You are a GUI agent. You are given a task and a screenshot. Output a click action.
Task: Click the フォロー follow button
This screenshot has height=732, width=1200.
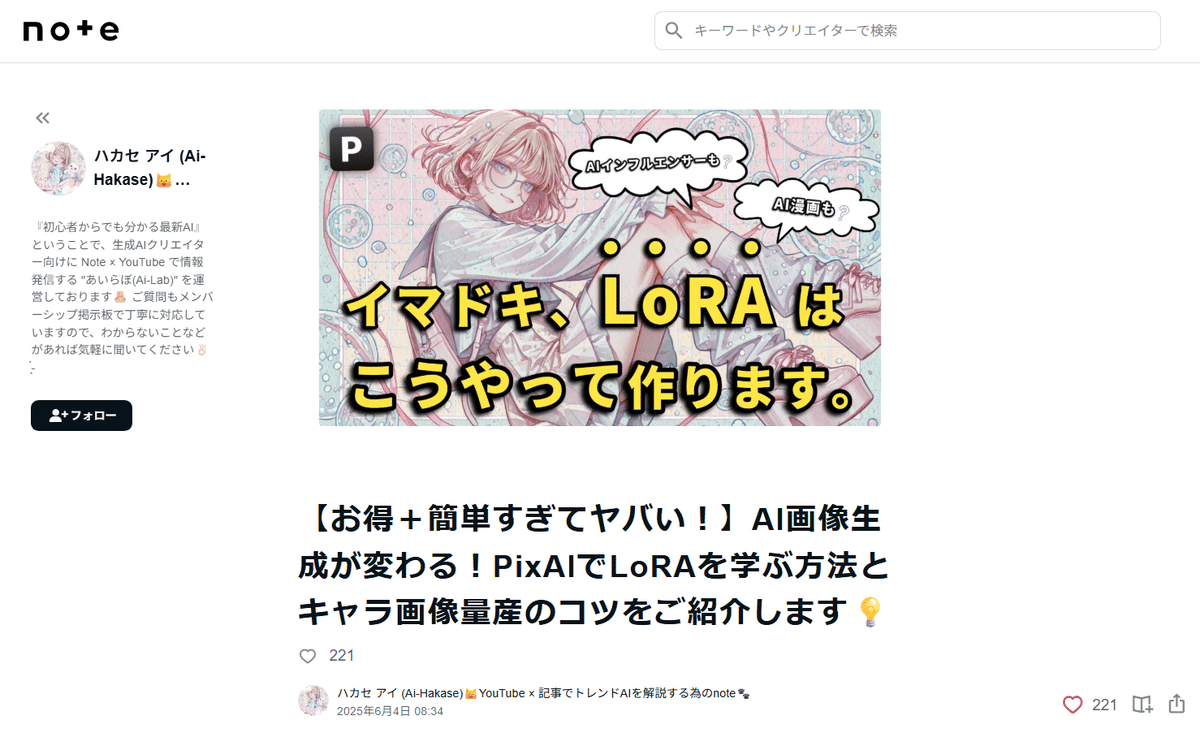[x=81, y=415]
